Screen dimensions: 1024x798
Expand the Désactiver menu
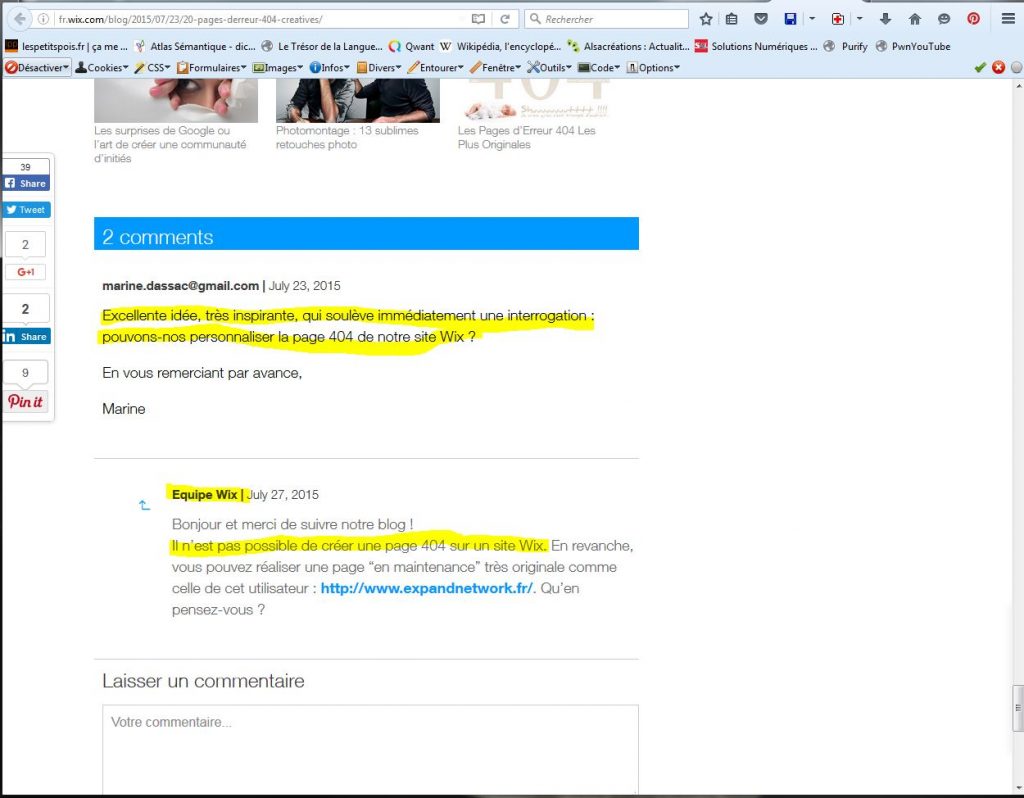(x=37, y=67)
